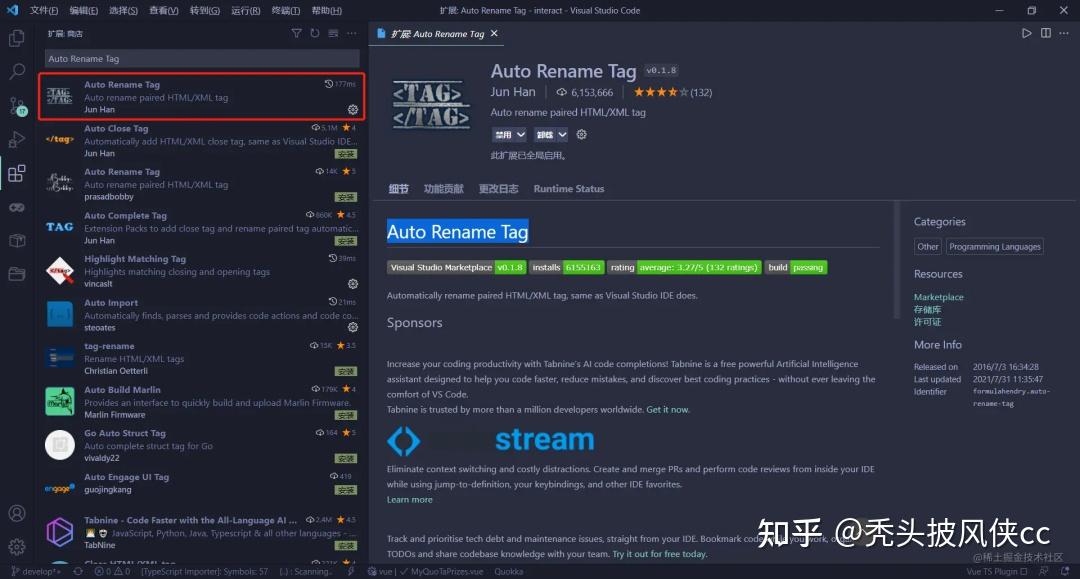Open extensions panel more actions ellipsis
Viewport: 1080px width, 579px height.
coord(352,33)
